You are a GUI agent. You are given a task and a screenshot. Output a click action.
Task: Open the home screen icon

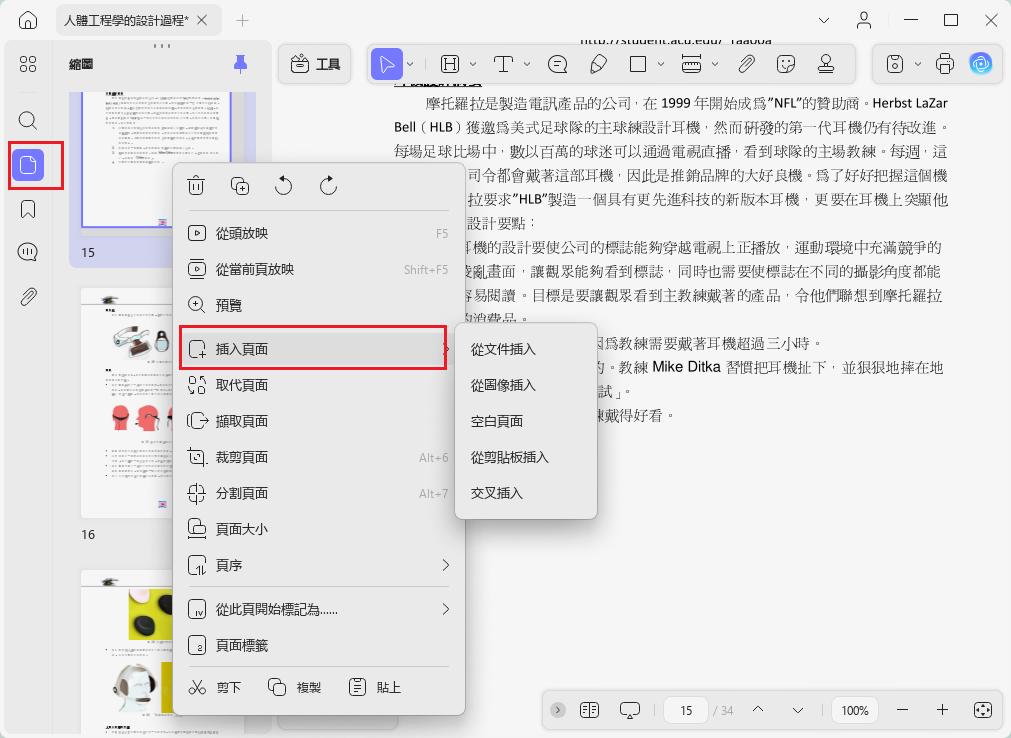[x=28, y=21]
